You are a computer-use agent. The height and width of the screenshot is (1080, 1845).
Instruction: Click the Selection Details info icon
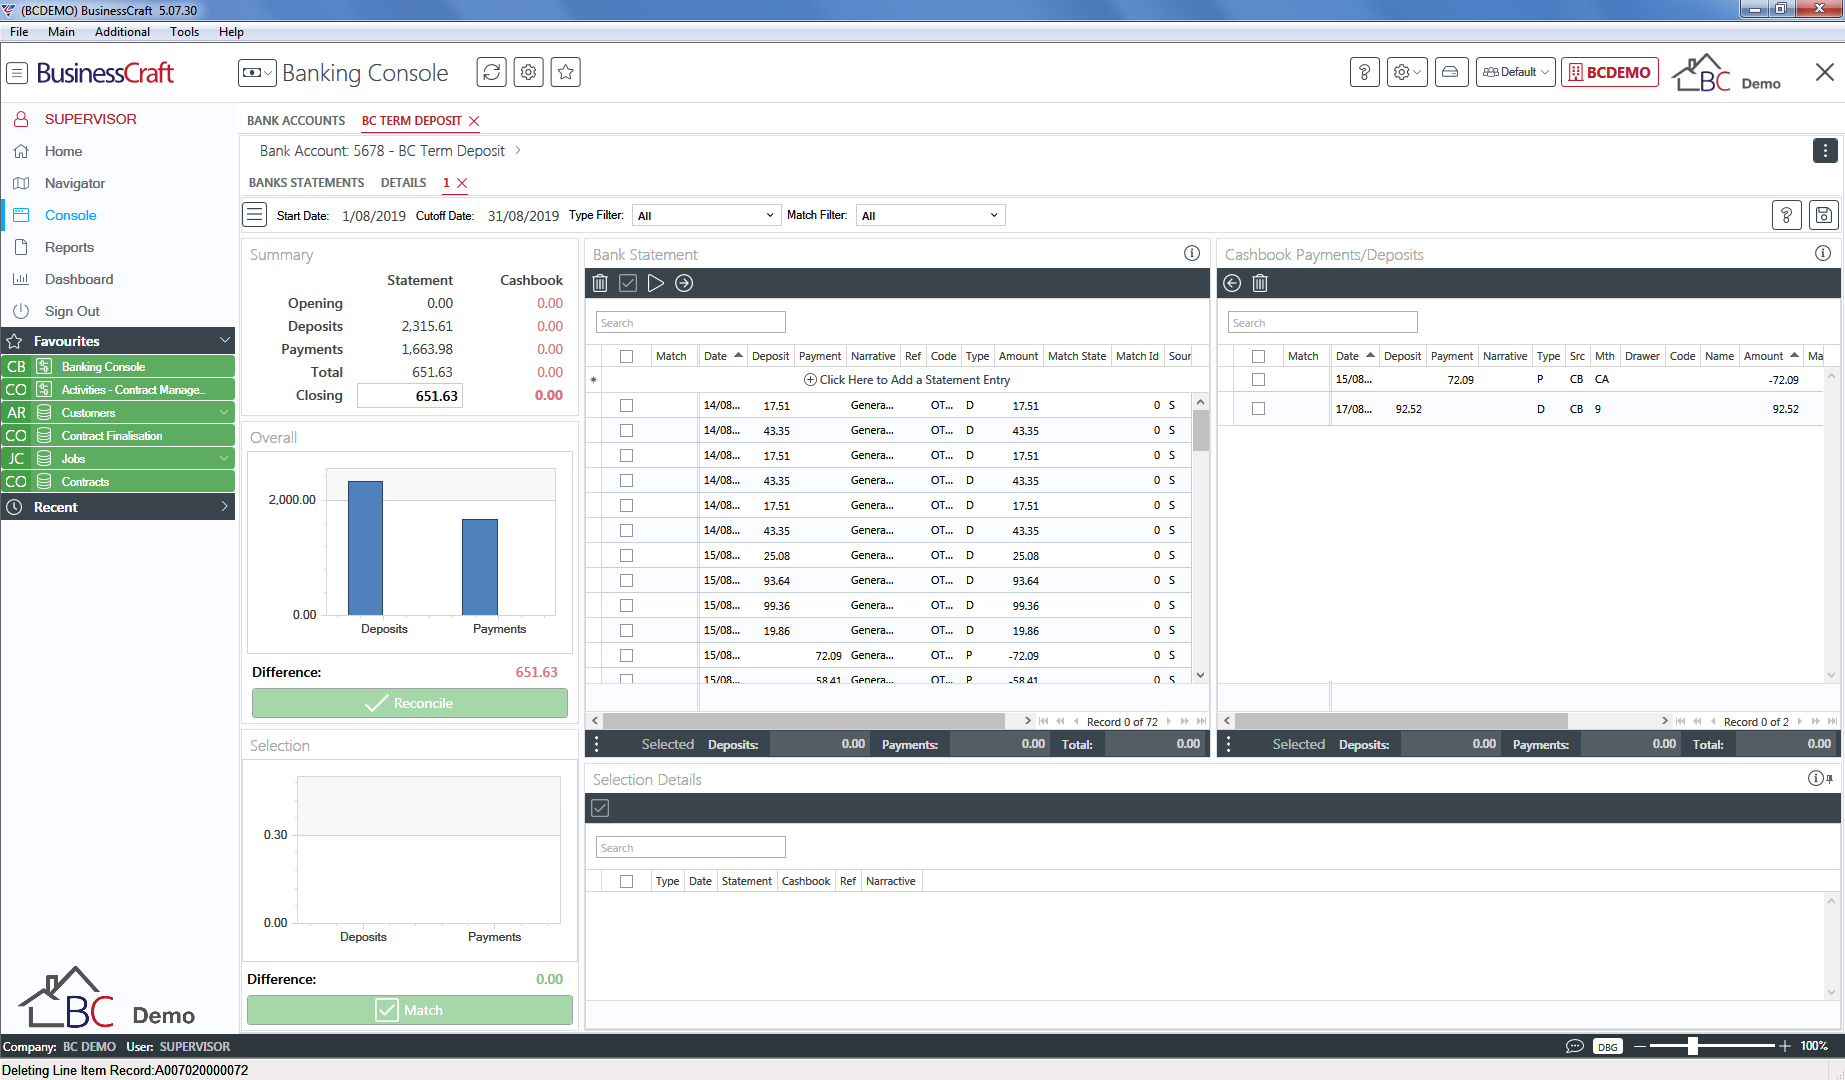click(x=1816, y=778)
